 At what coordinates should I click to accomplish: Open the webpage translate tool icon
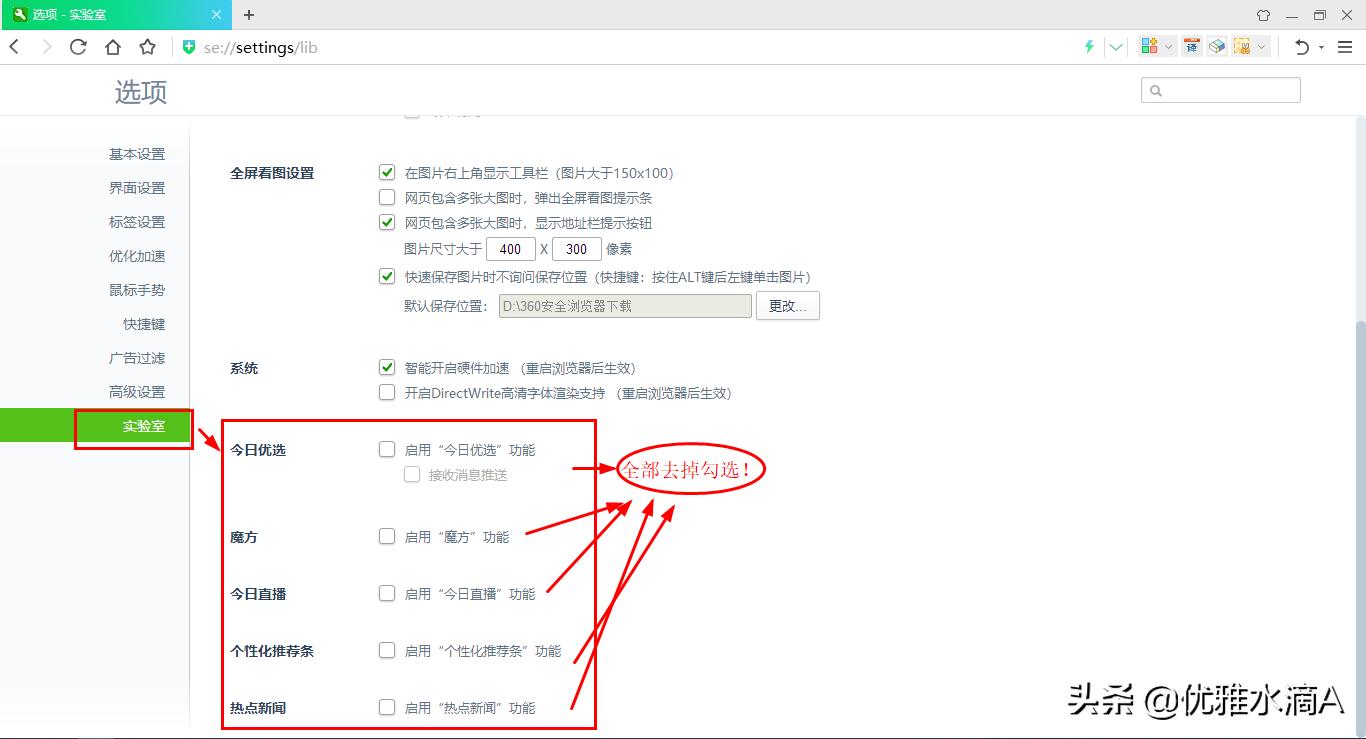point(1192,47)
